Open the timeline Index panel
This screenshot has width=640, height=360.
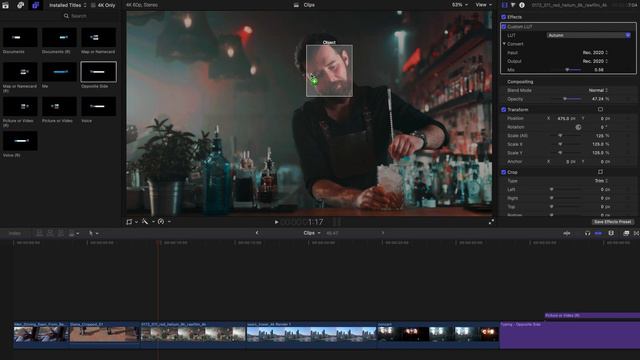[15, 233]
